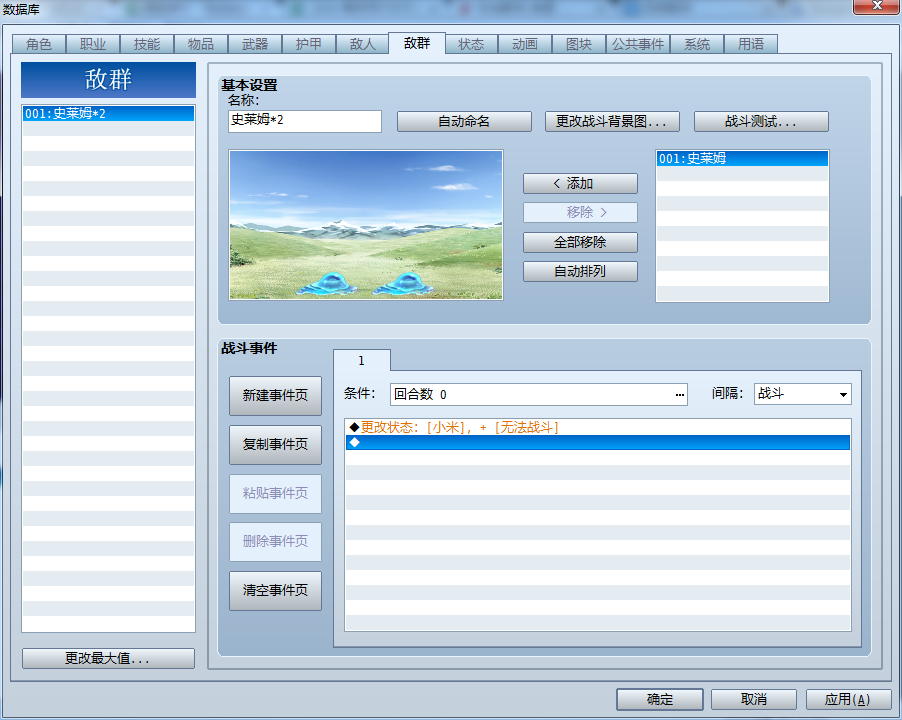Click 新建事件页 button
Screen dimensions: 902x720
click(275, 396)
